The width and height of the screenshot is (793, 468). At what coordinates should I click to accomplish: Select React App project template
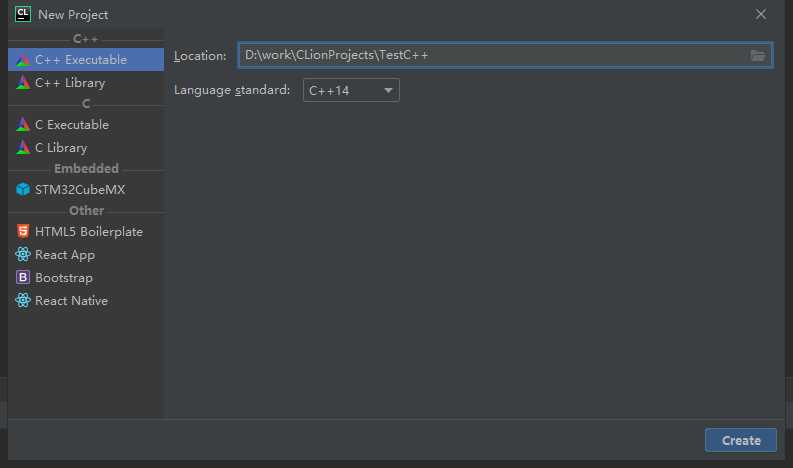tap(86, 254)
